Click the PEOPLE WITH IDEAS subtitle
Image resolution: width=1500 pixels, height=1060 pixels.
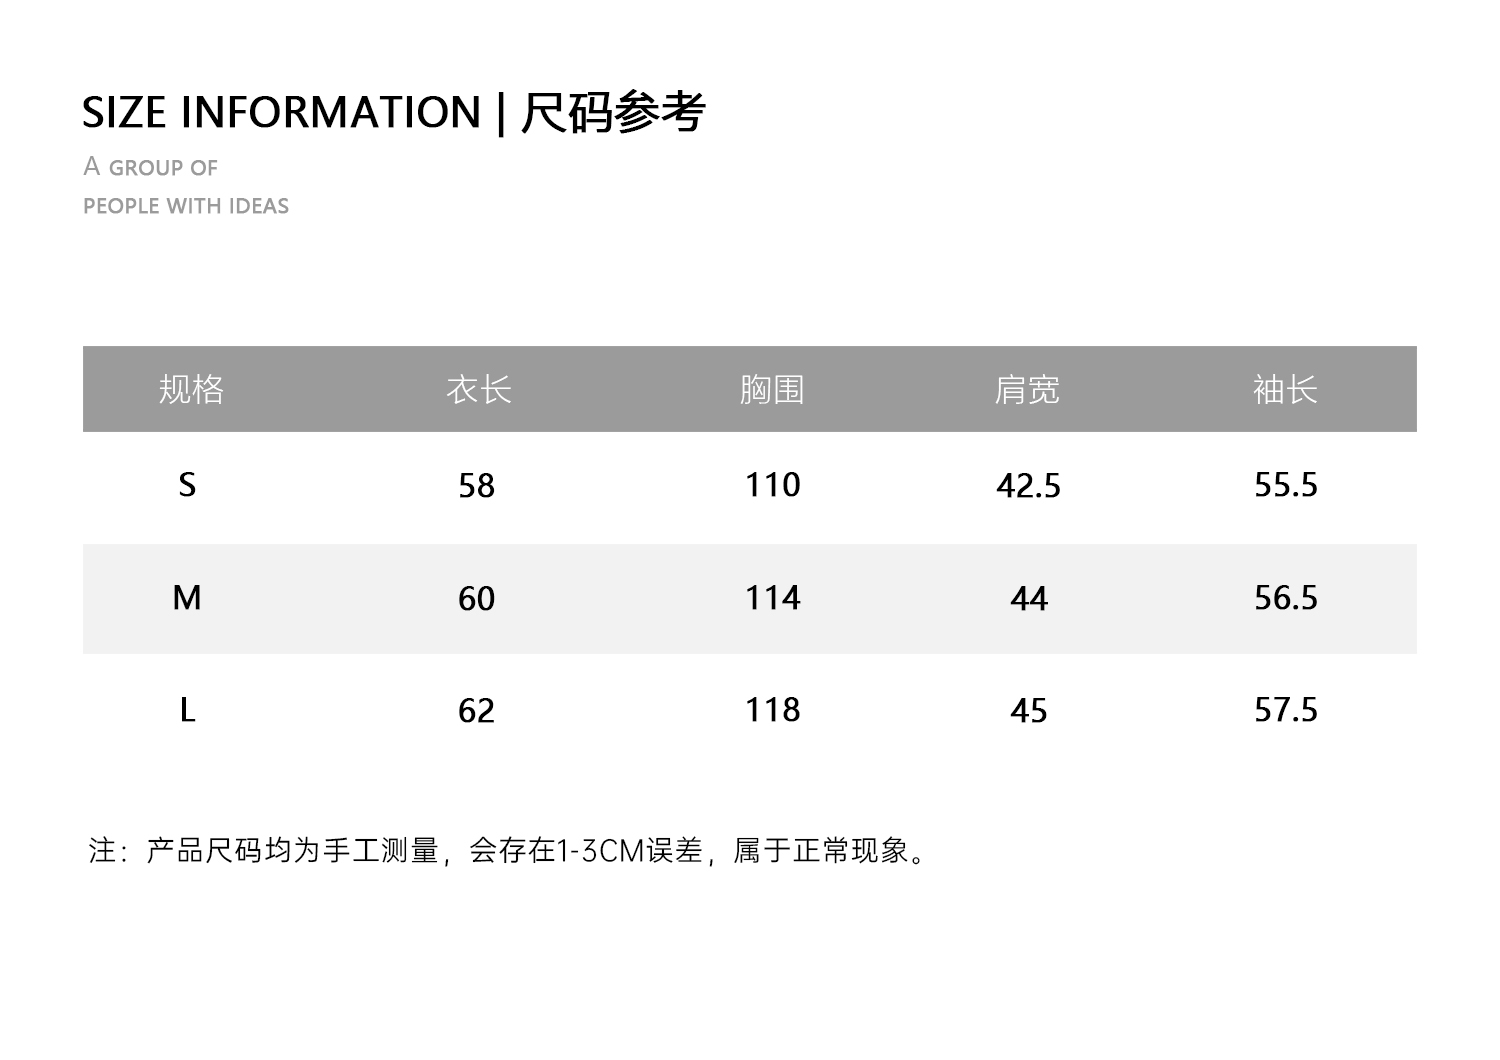(x=186, y=206)
